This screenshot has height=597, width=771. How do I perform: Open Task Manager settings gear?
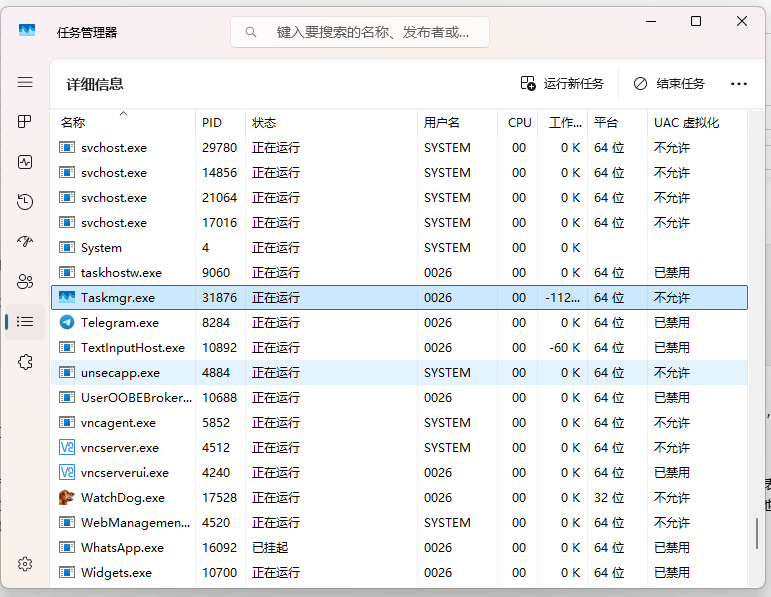coord(25,564)
